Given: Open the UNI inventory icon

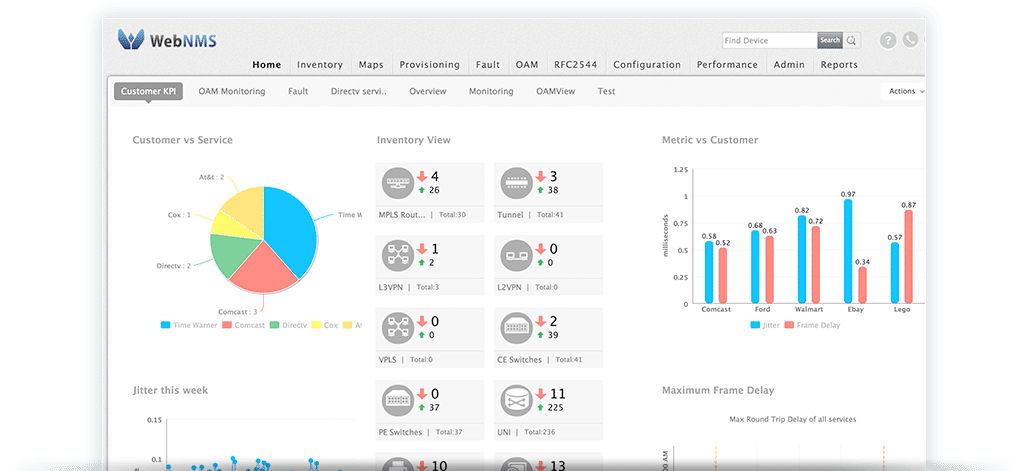Looking at the screenshot, I should (x=516, y=401).
